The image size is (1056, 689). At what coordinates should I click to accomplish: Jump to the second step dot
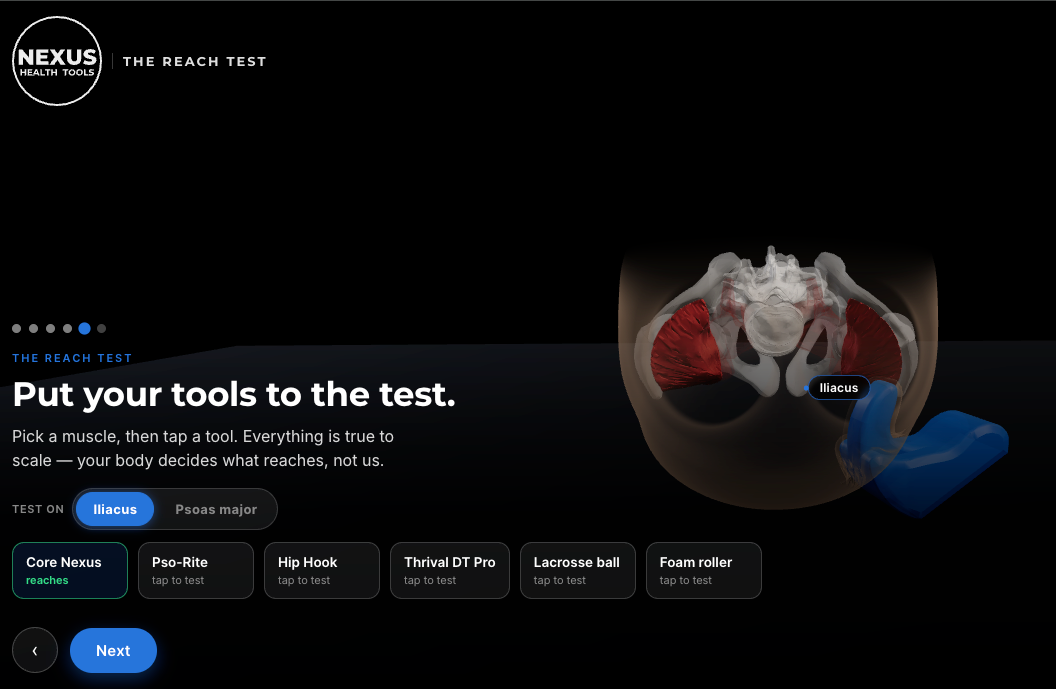pos(34,329)
